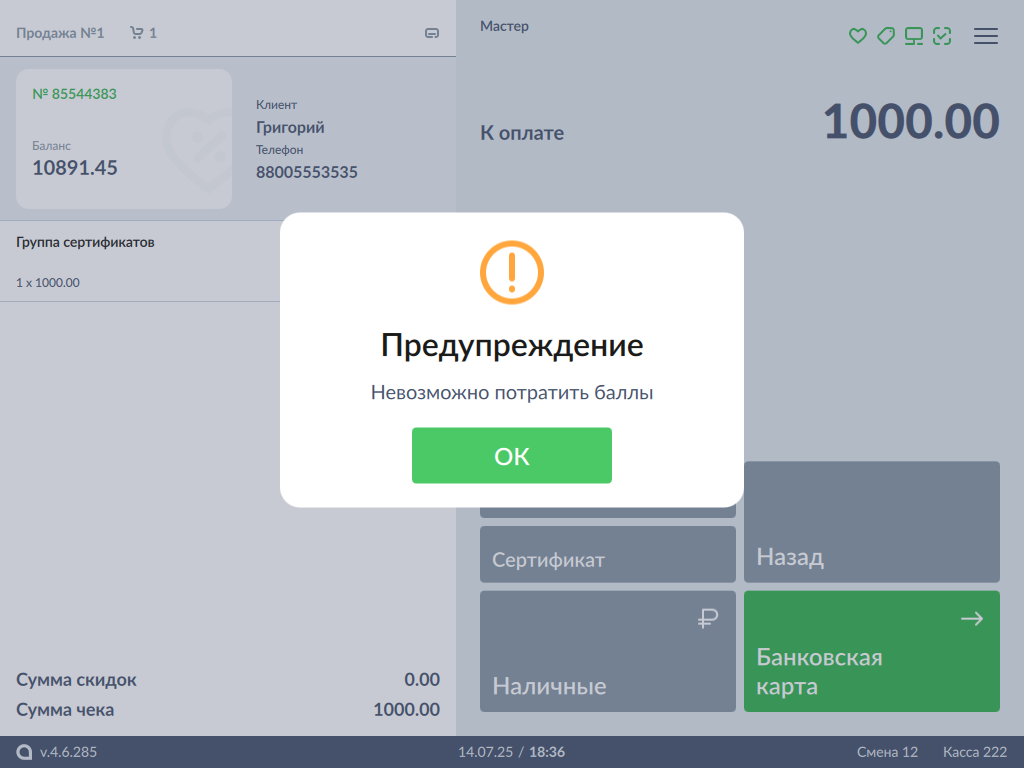This screenshot has width=1024, height=768.
Task: Click the Касса 222 status item
Action: point(974,752)
